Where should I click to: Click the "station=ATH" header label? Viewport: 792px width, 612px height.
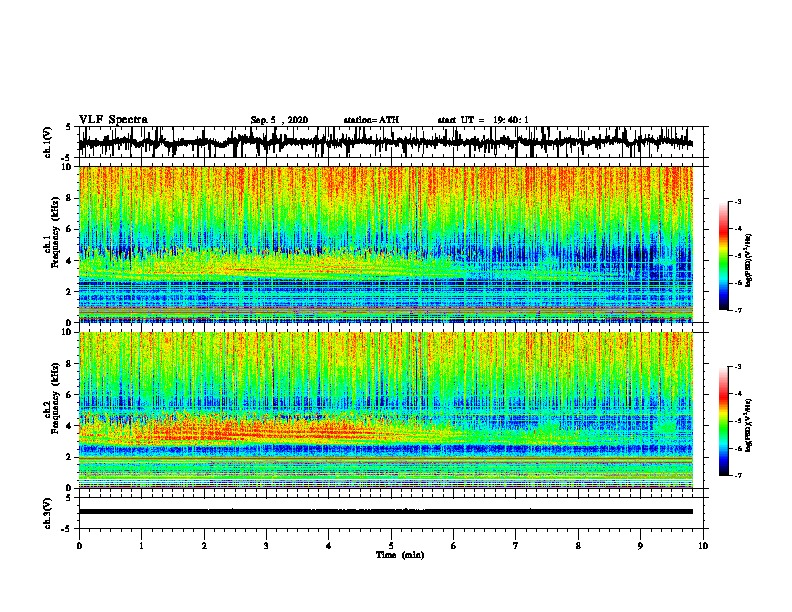point(371,120)
